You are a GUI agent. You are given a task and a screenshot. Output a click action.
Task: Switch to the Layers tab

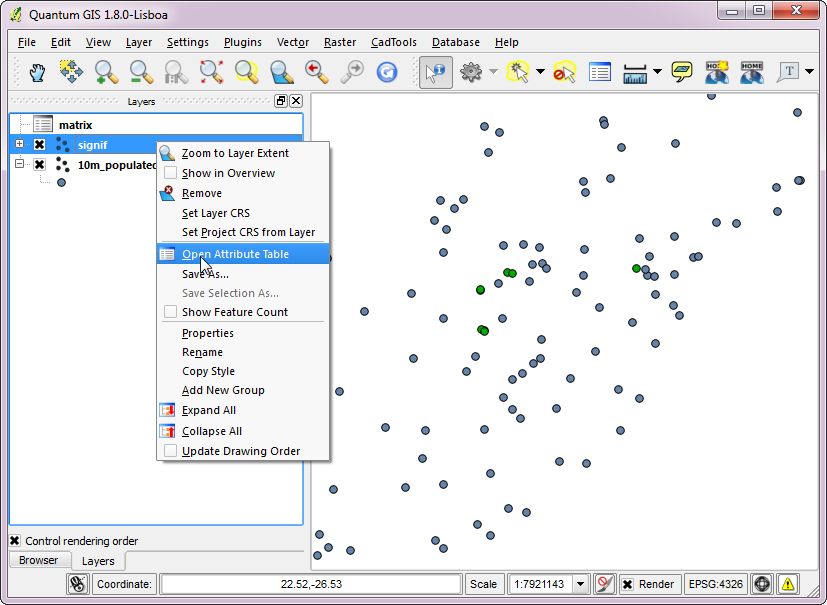click(98, 561)
